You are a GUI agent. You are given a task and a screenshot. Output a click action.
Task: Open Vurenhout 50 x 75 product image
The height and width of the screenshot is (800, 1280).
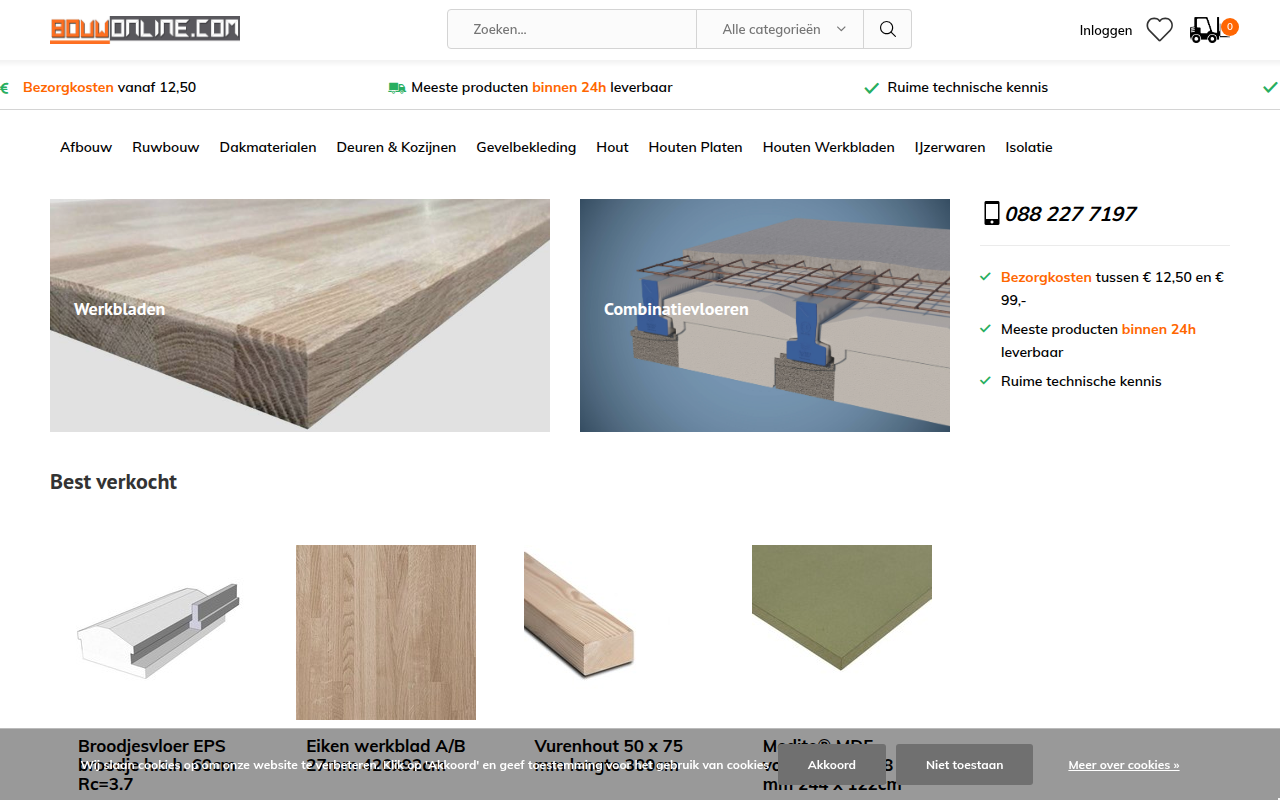579,613
